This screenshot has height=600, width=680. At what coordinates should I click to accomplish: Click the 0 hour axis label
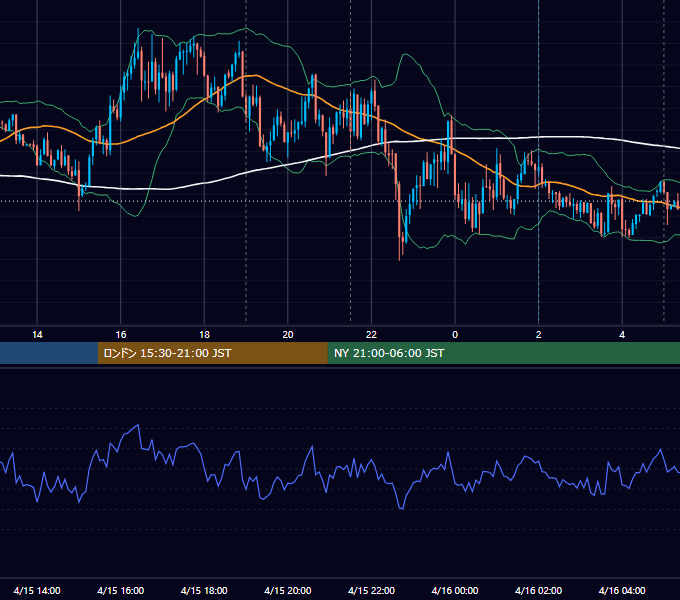455,335
